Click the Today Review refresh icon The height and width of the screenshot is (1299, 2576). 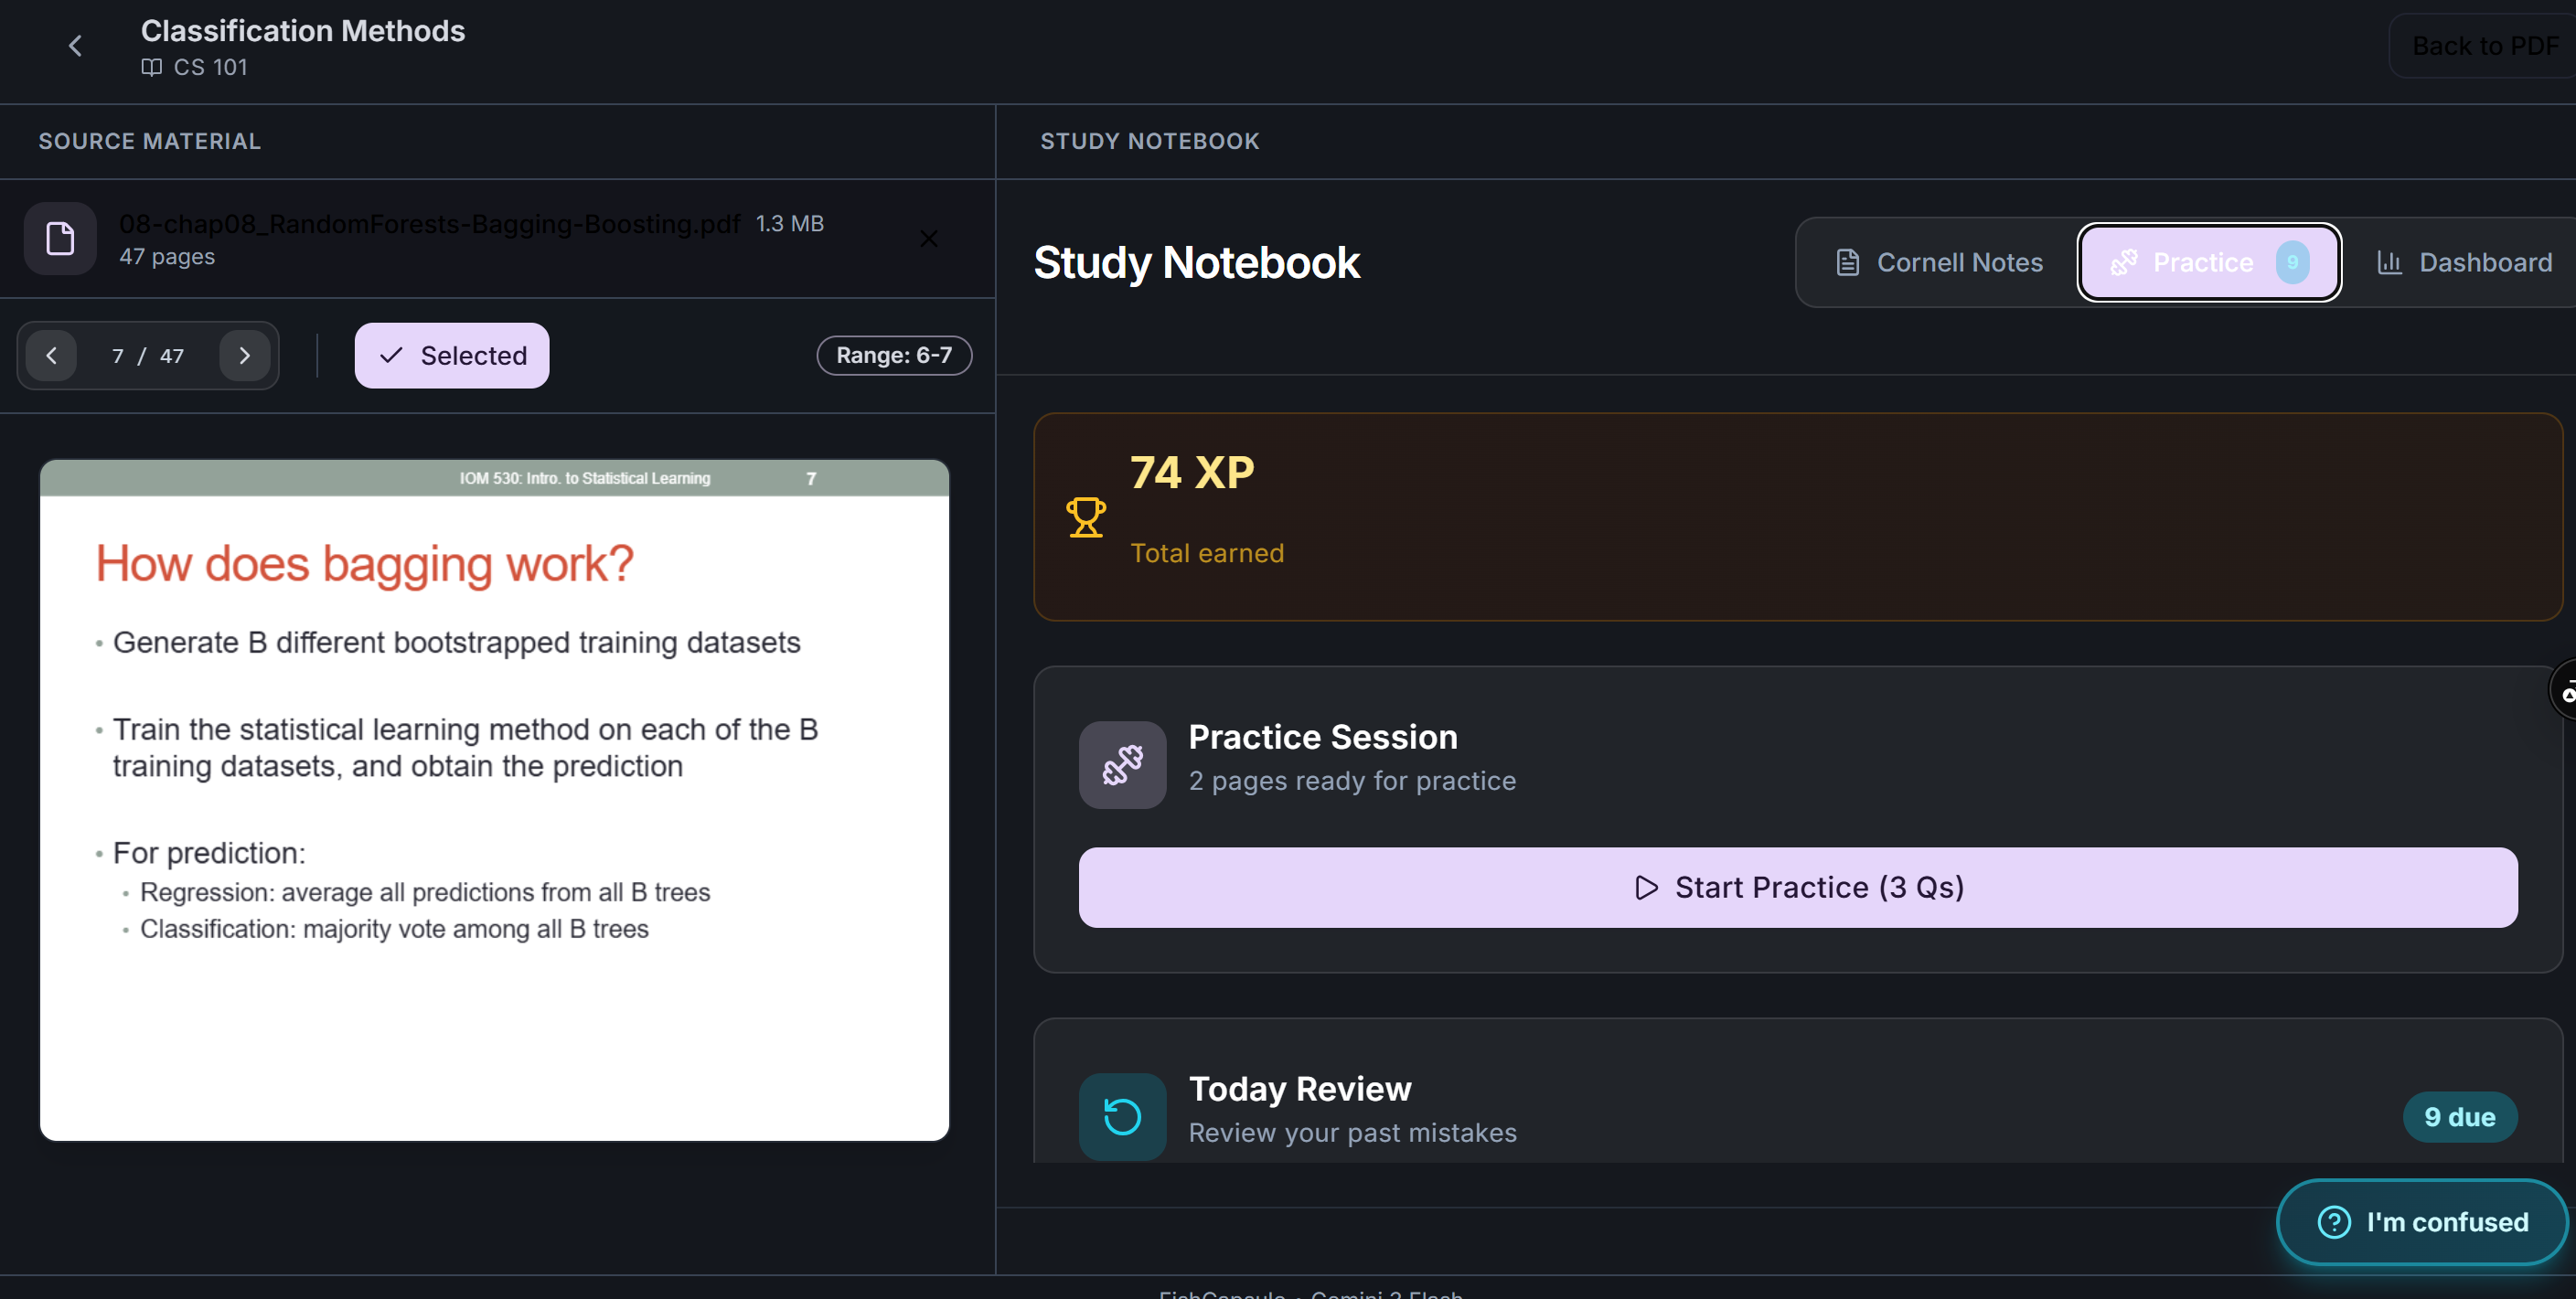click(1122, 1116)
